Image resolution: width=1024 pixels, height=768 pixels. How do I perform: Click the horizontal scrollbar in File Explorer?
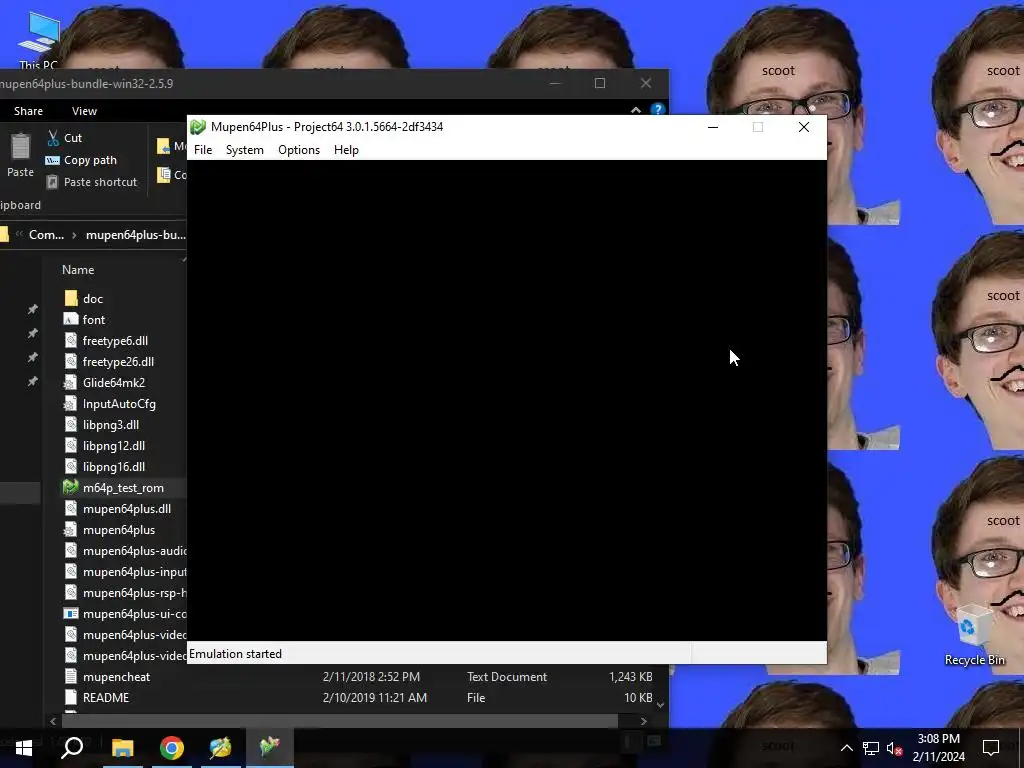click(340, 721)
